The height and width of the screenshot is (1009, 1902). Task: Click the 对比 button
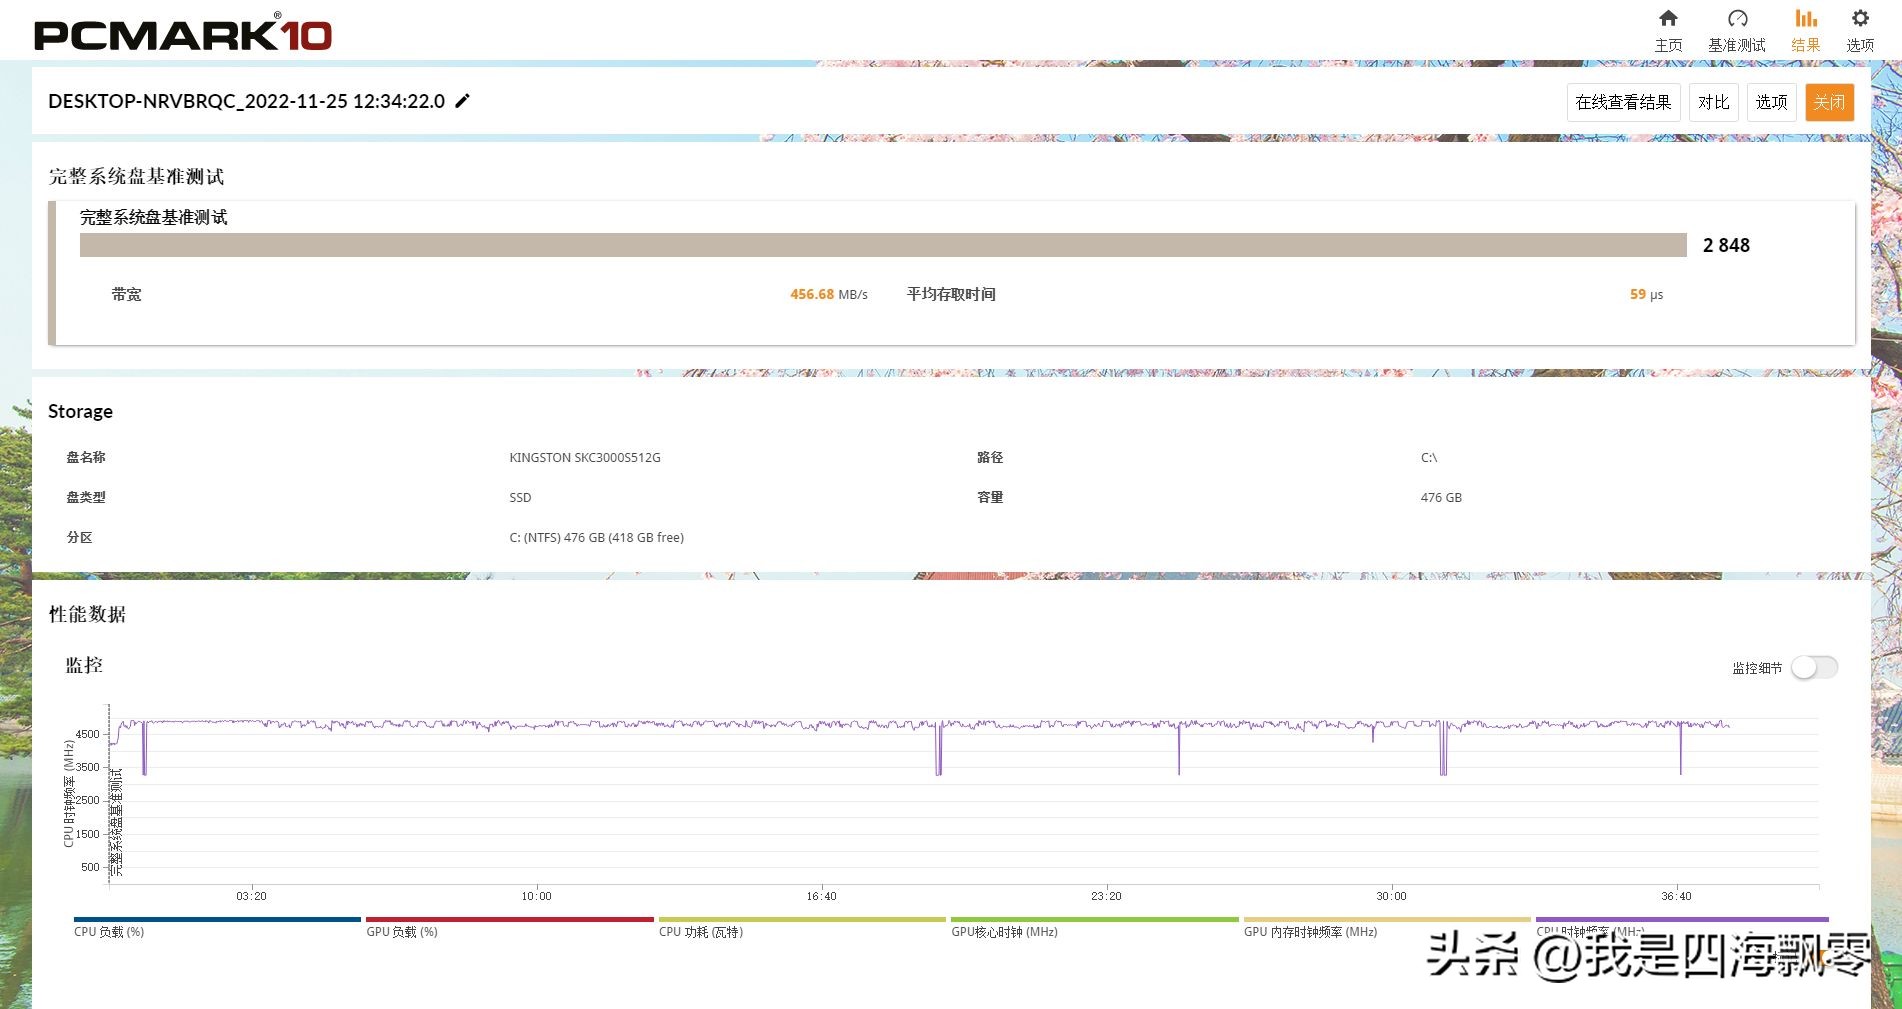1713,102
